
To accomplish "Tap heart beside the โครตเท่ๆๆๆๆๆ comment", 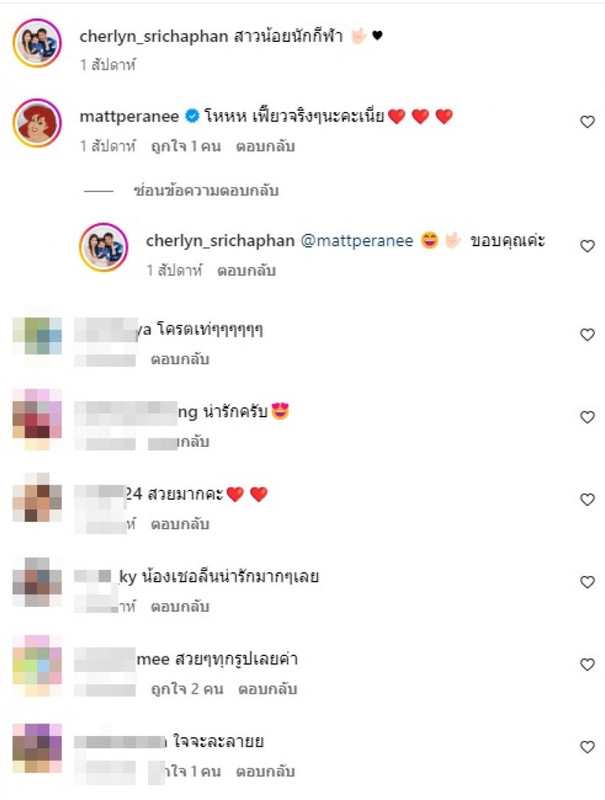I will click(587, 335).
